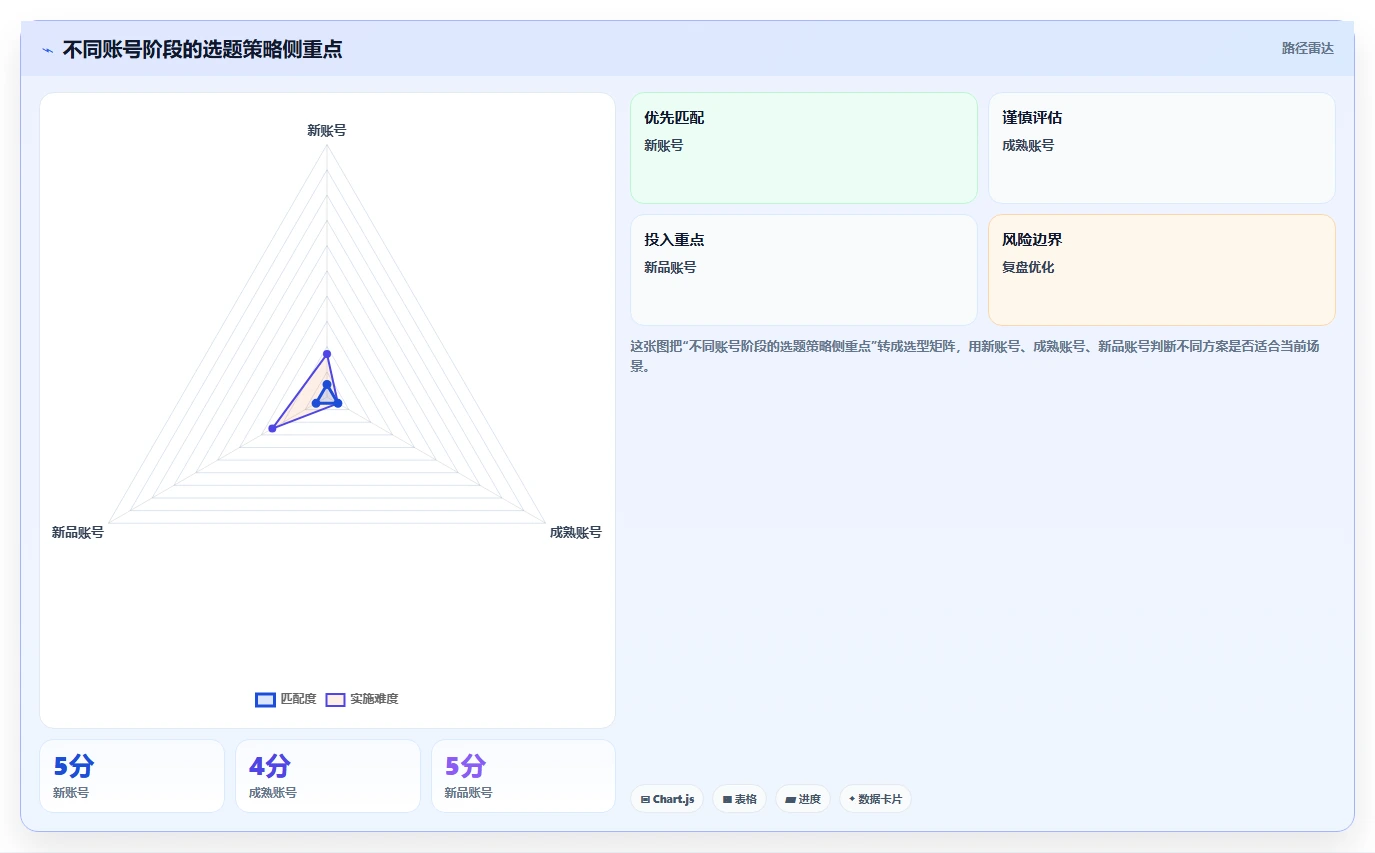Viewport: 1375px width, 853px height.
Task: Open the 优先匹配 card
Action: (x=804, y=148)
